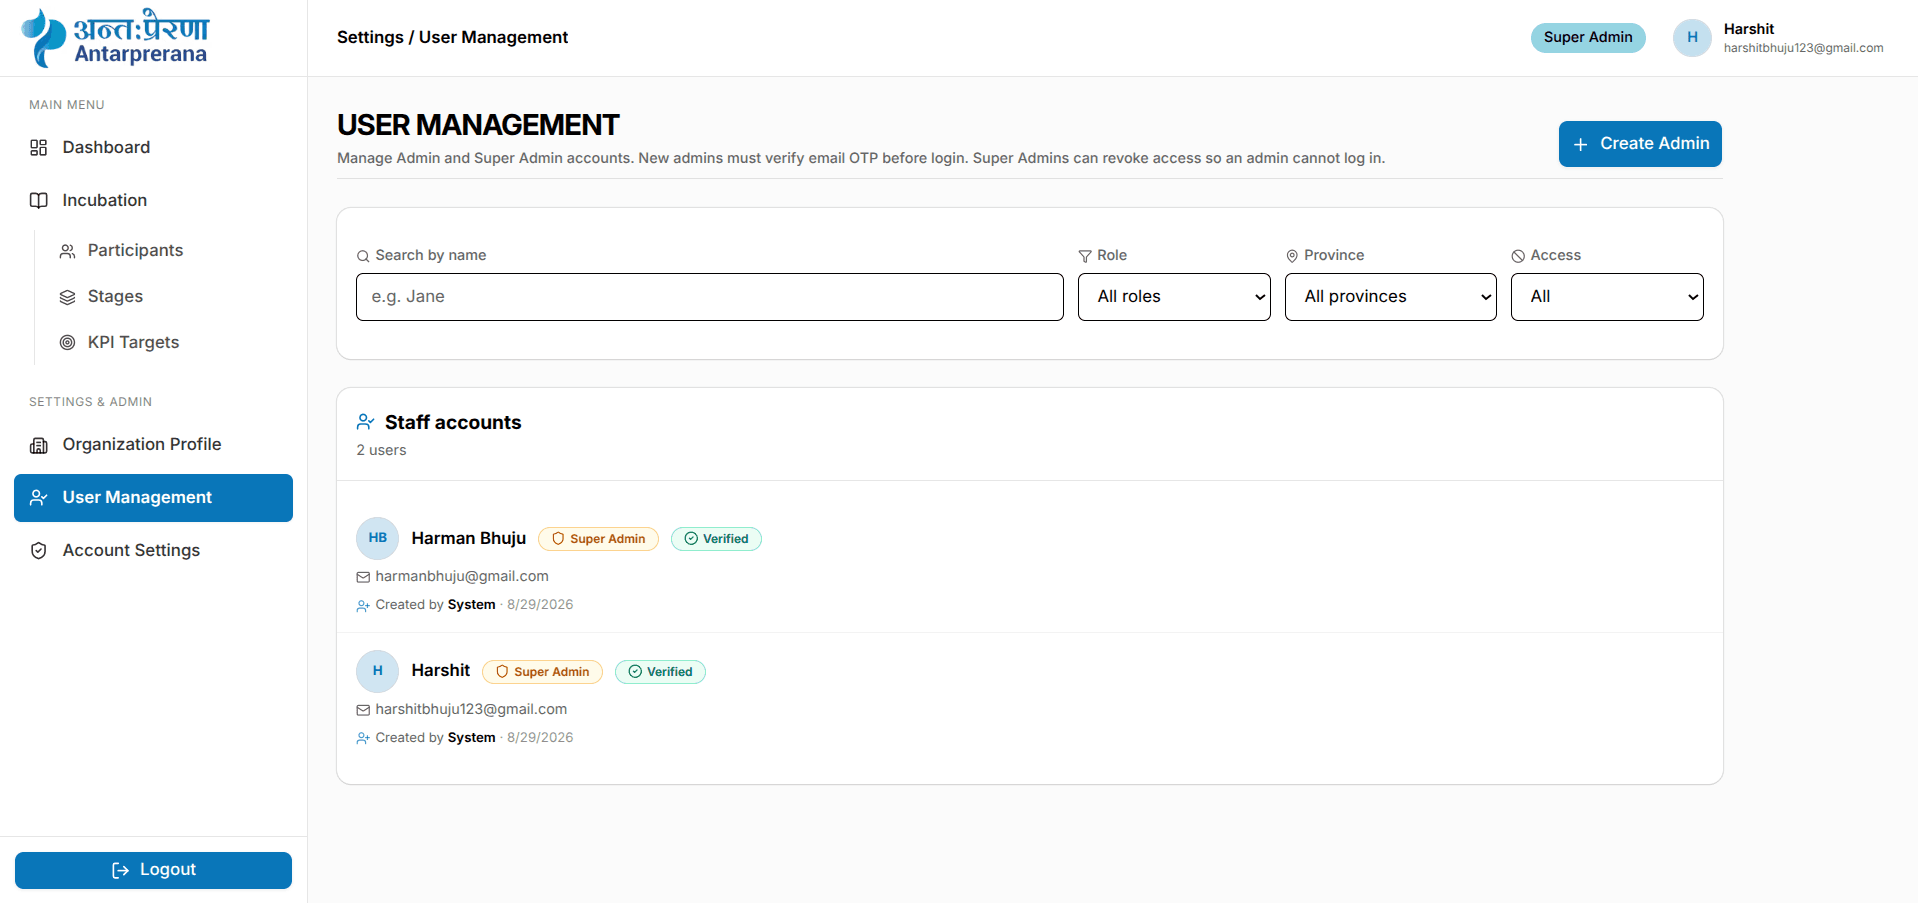Screen dimensions: 1918x903
Task: Select User Management in the sidebar
Action: [x=153, y=498]
